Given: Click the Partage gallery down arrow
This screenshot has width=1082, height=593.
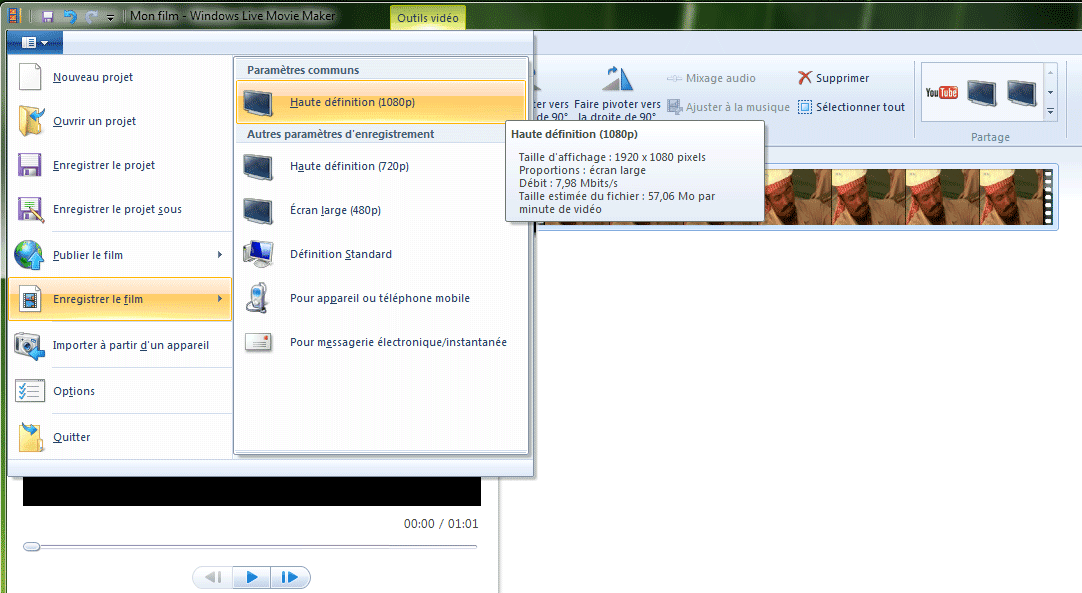Looking at the screenshot, I should click(x=1050, y=93).
